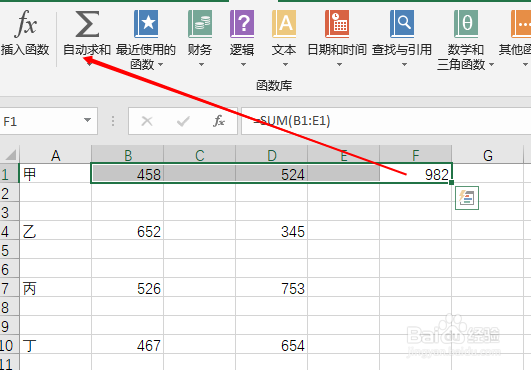Select cell B7 containing 526
The image size is (531, 370).
[128, 288]
